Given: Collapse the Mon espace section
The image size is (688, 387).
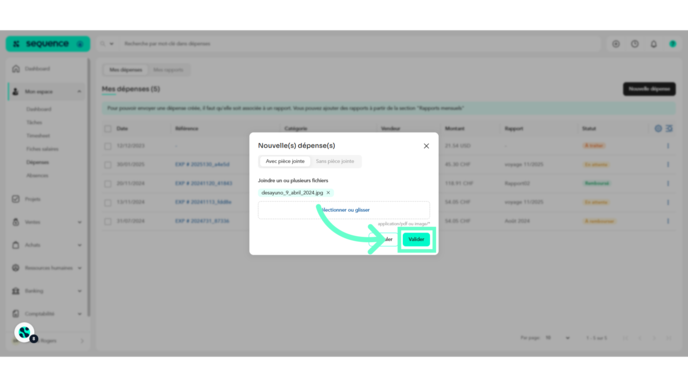Looking at the screenshot, I should [x=79, y=92].
